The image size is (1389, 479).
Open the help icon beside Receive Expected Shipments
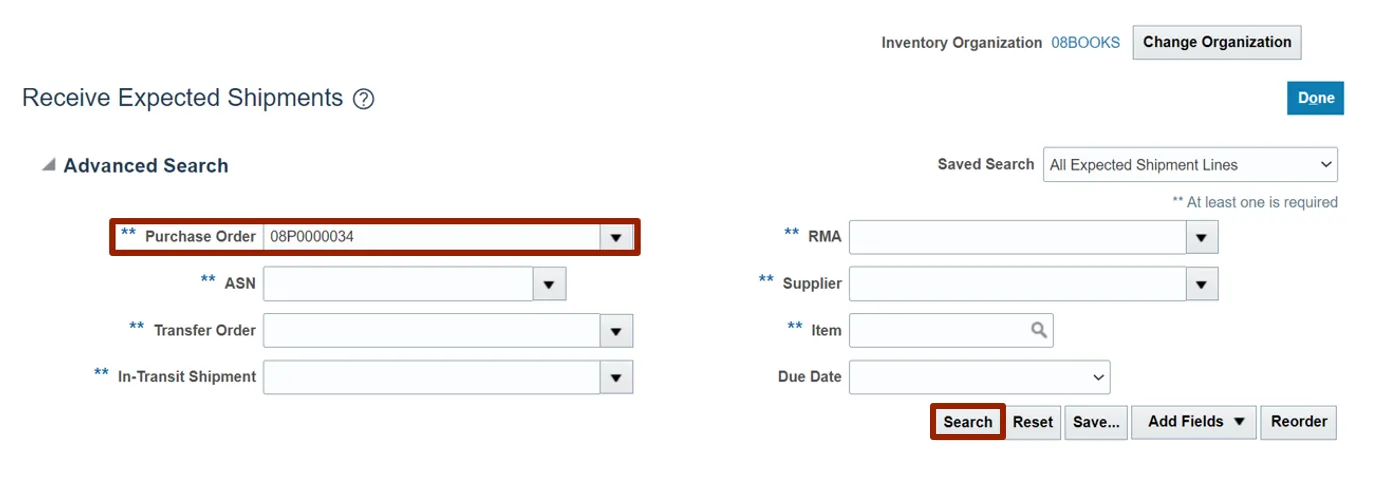364,99
